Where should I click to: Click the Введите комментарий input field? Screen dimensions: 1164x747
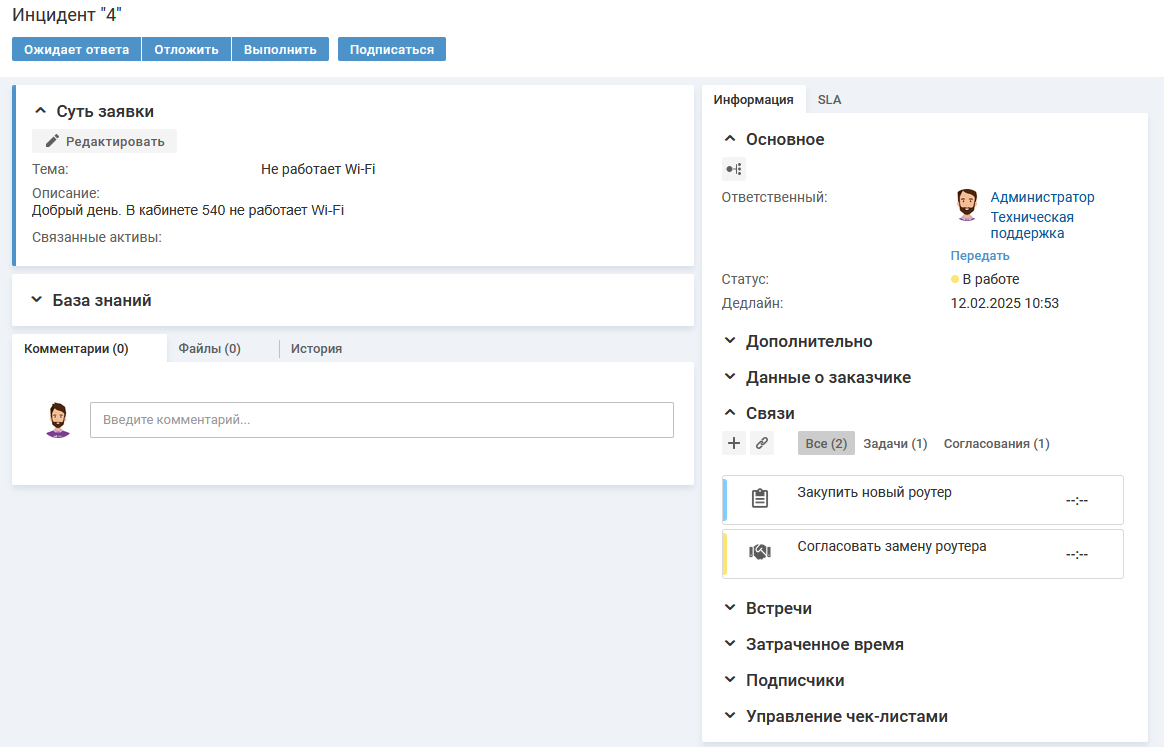pyautogui.click(x=382, y=420)
